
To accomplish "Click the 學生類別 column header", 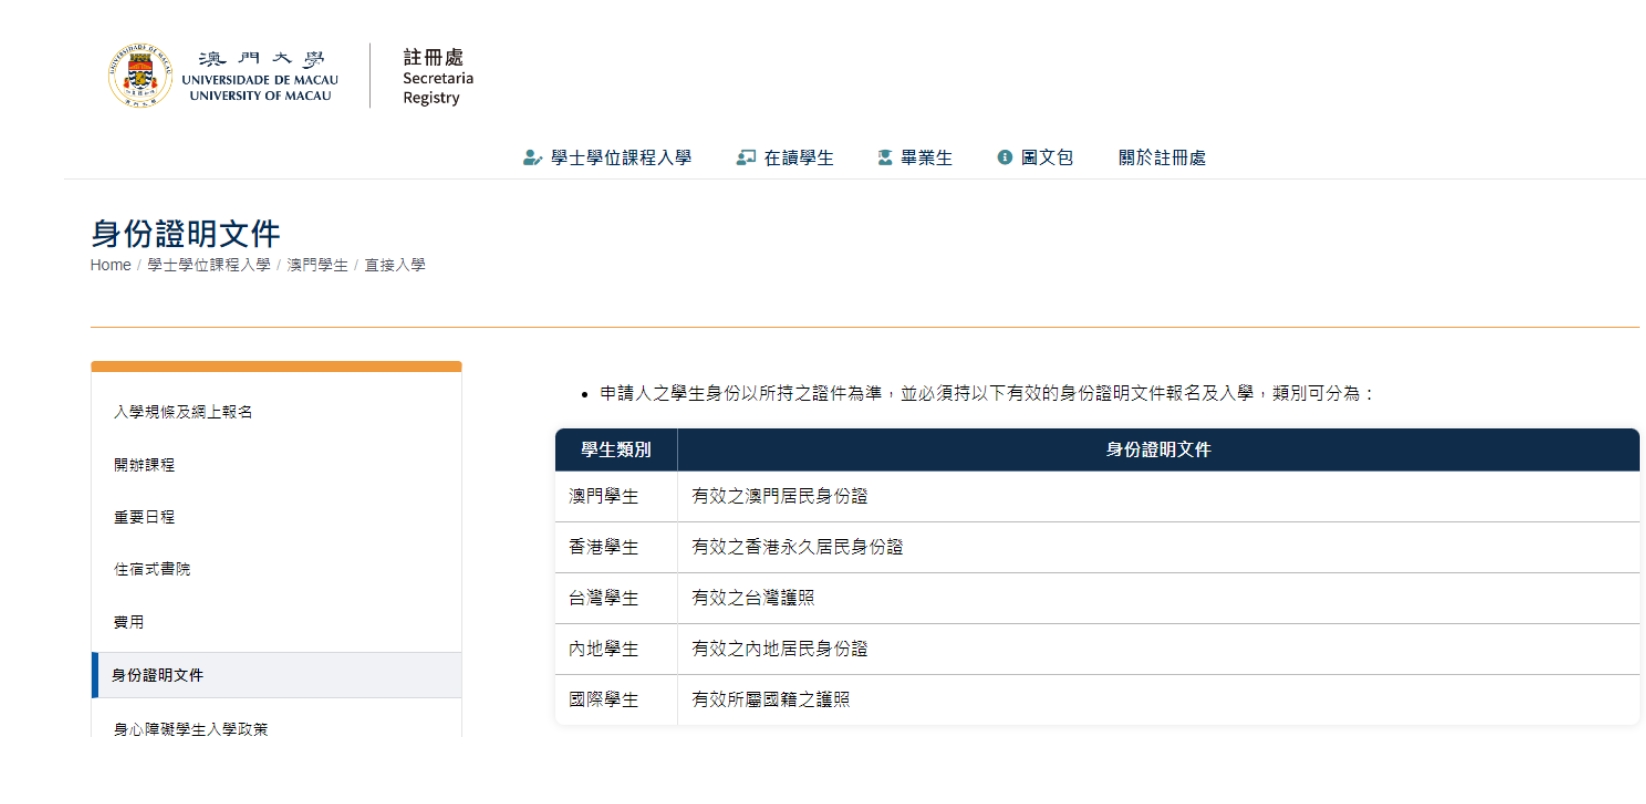I will 616,450.
